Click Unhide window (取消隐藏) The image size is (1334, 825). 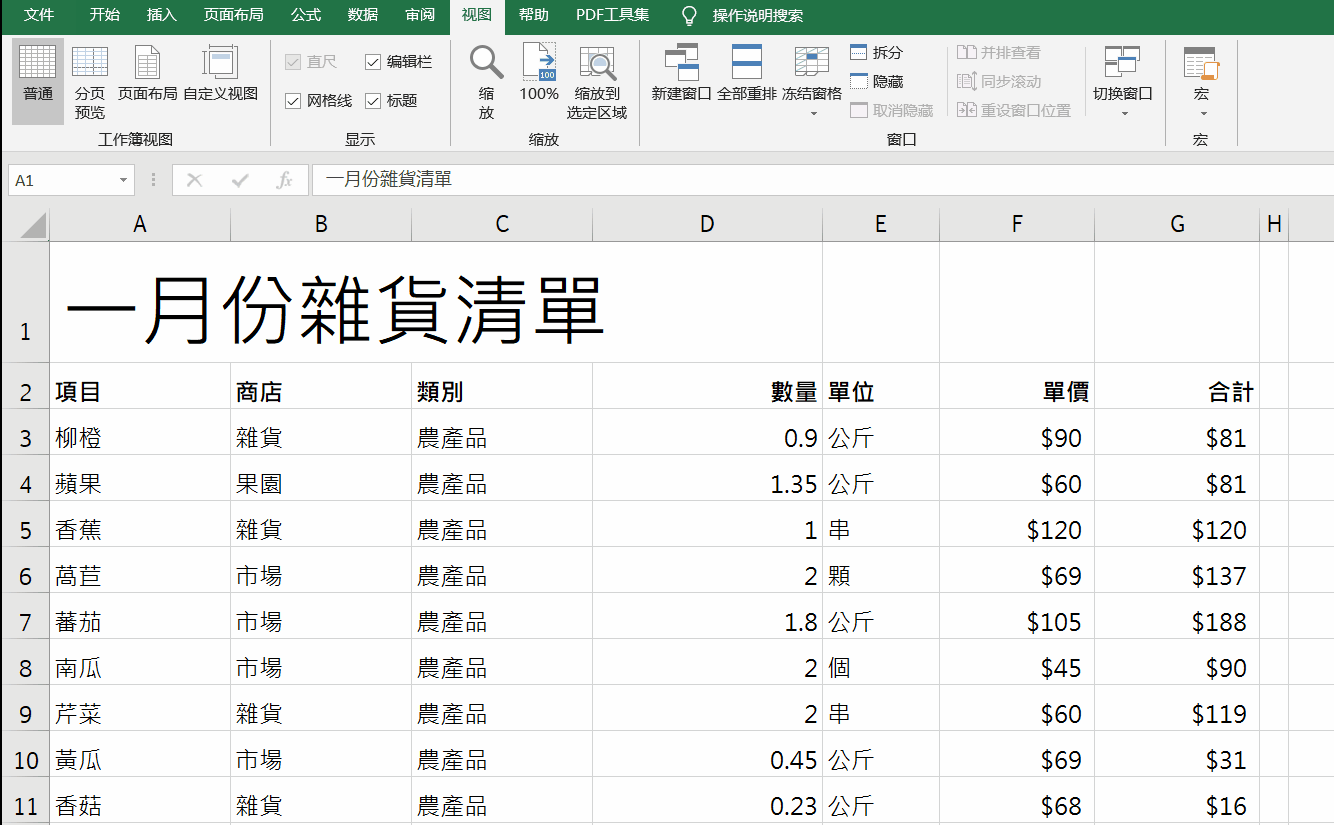point(891,110)
